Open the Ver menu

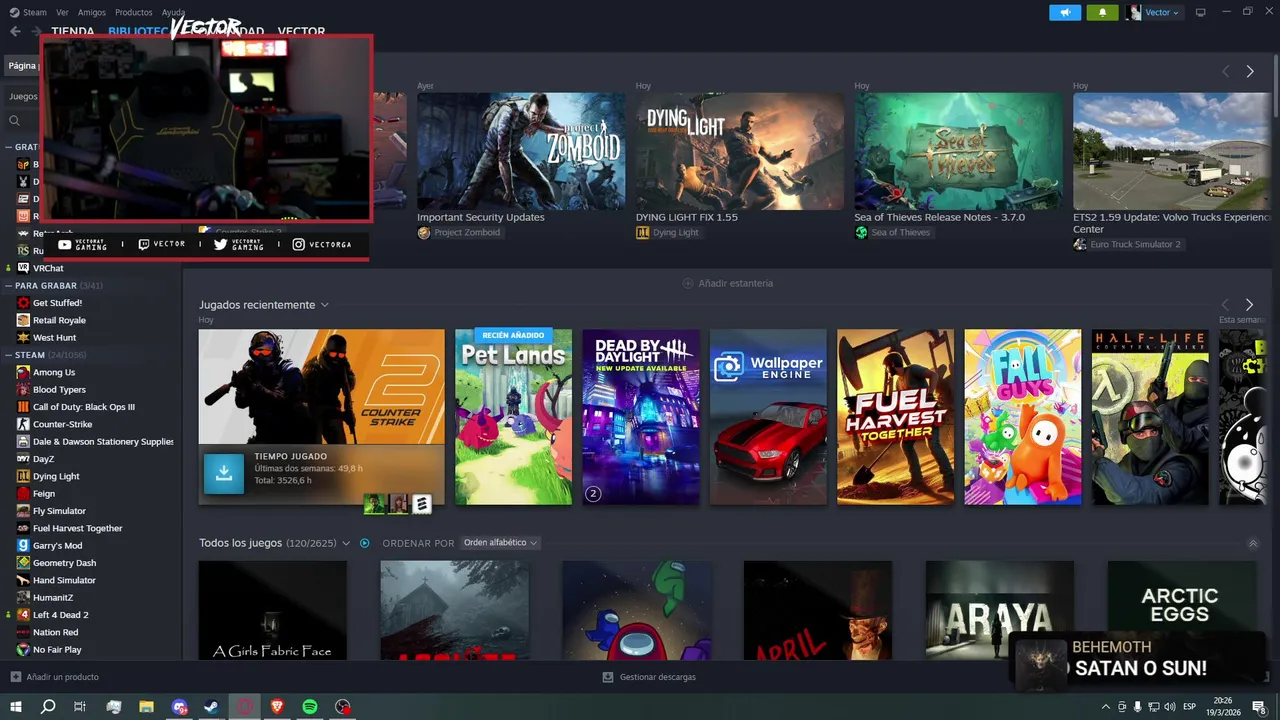point(62,12)
